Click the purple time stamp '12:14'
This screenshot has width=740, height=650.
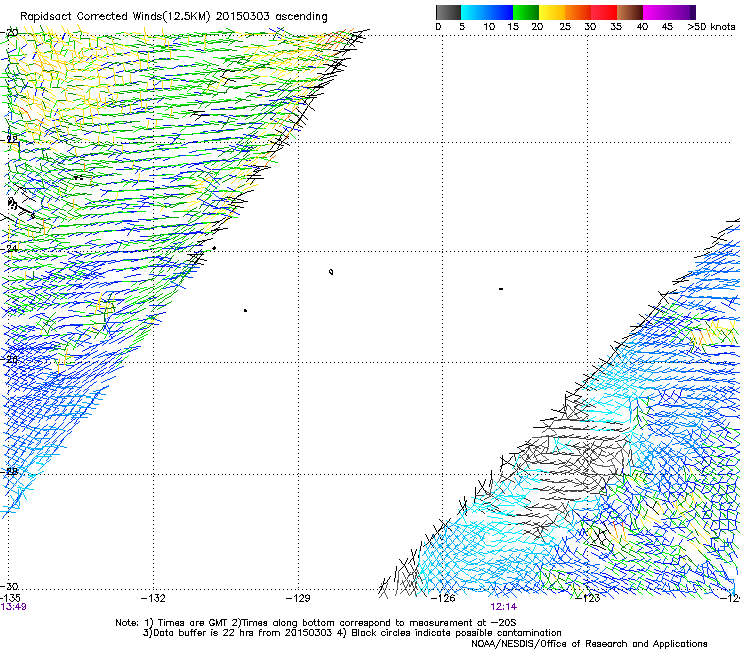pos(503,607)
